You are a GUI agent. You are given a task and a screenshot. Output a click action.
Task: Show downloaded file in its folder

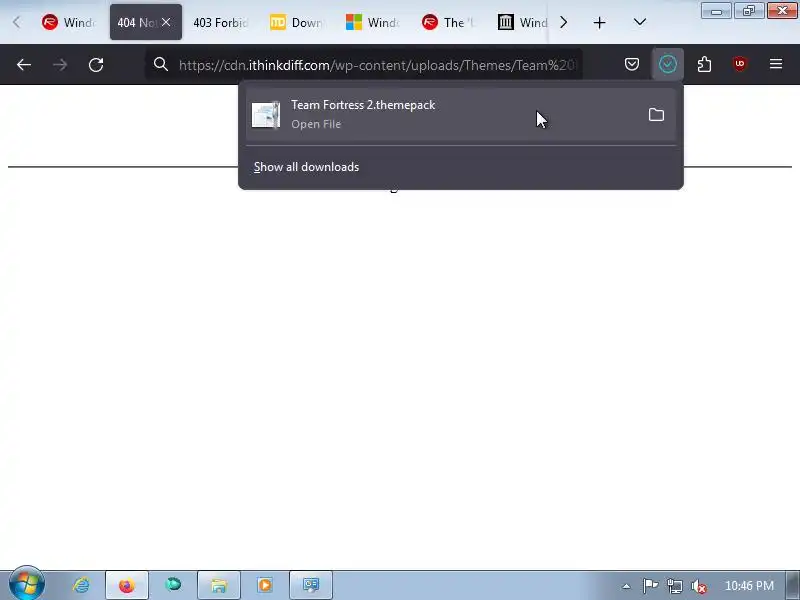[656, 115]
